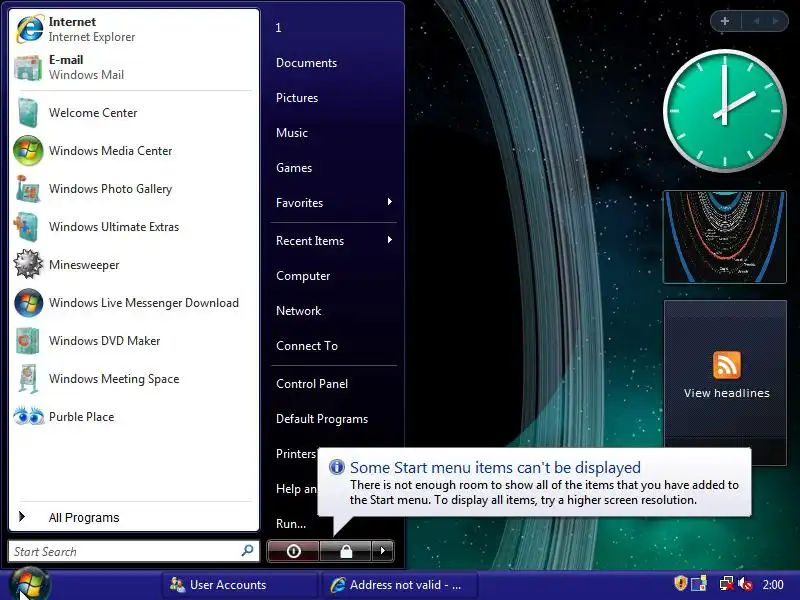Click the security shield tray icon

click(681, 583)
